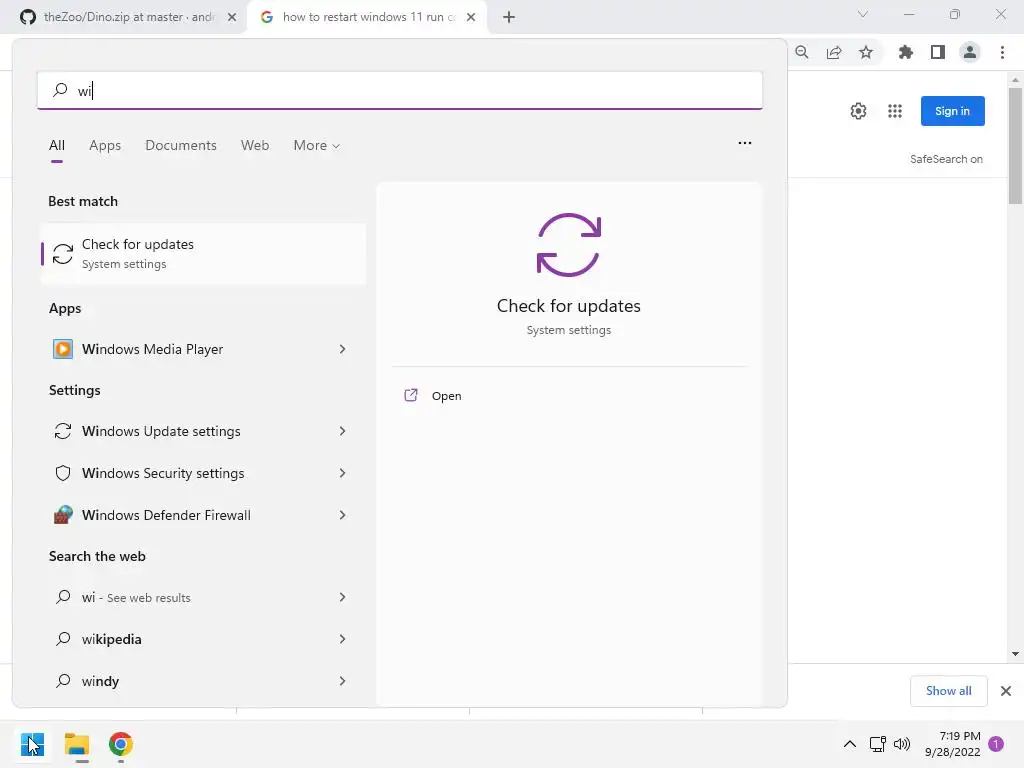Open the network status tray icon
The height and width of the screenshot is (768, 1024).
(x=877, y=744)
